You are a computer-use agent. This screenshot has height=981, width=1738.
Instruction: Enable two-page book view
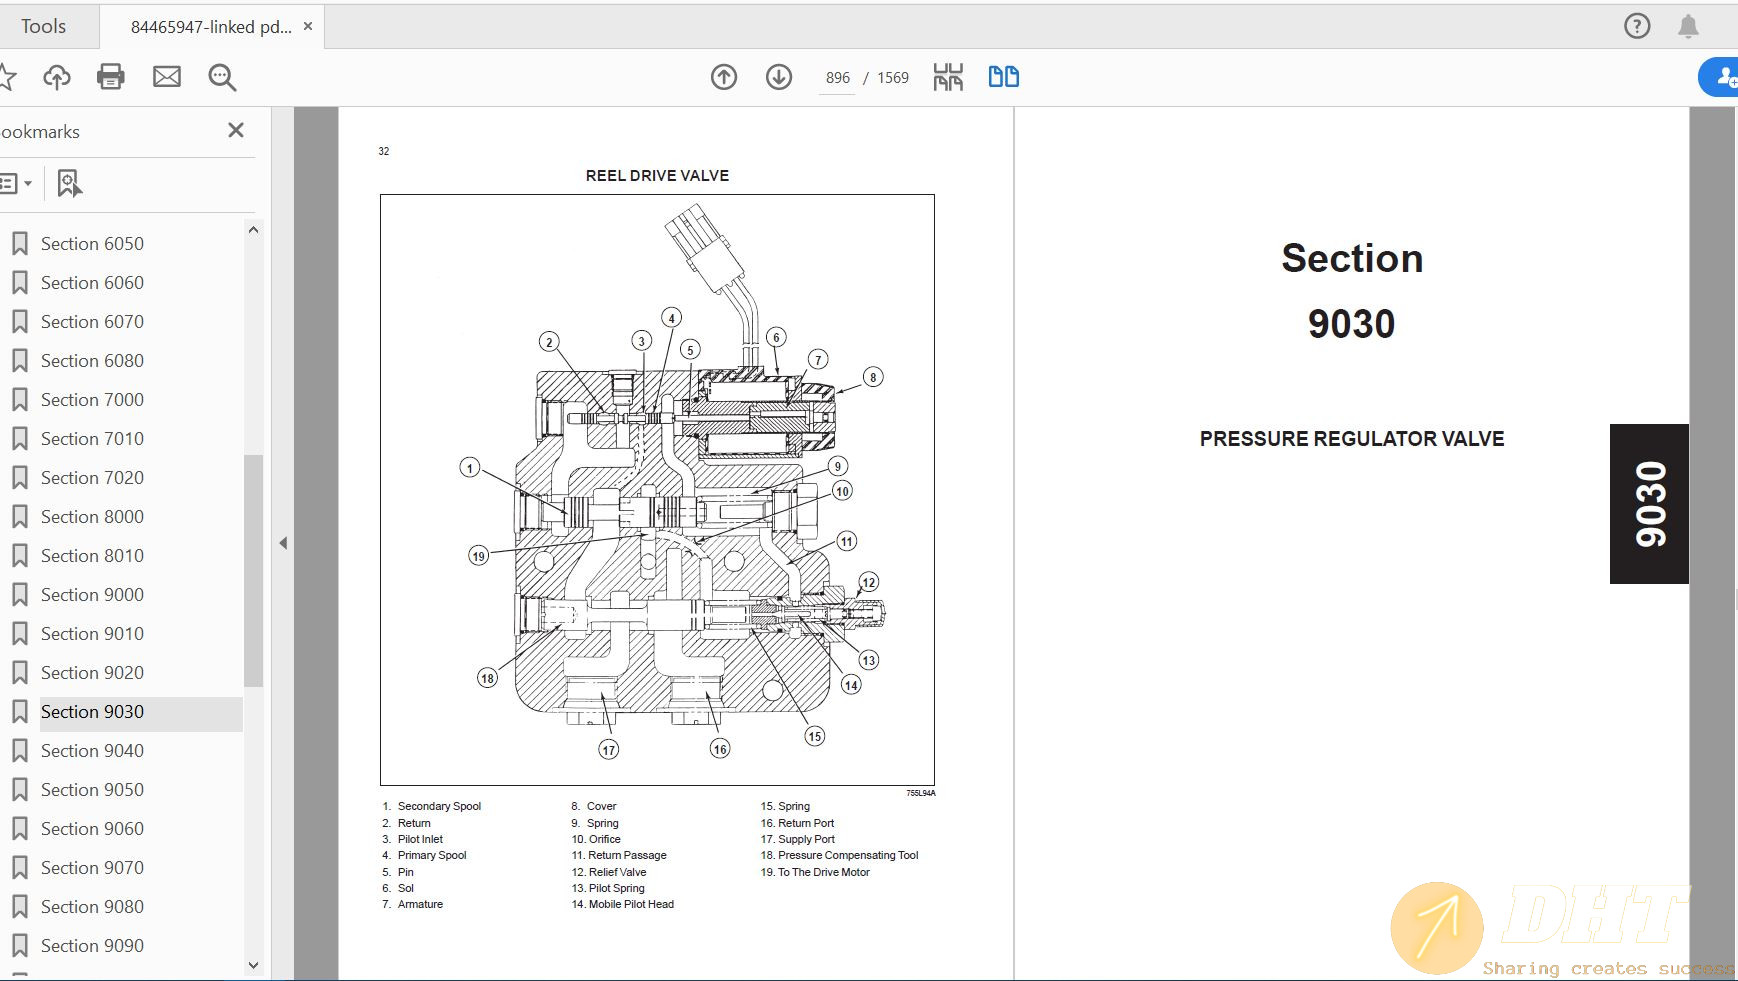point(1003,75)
